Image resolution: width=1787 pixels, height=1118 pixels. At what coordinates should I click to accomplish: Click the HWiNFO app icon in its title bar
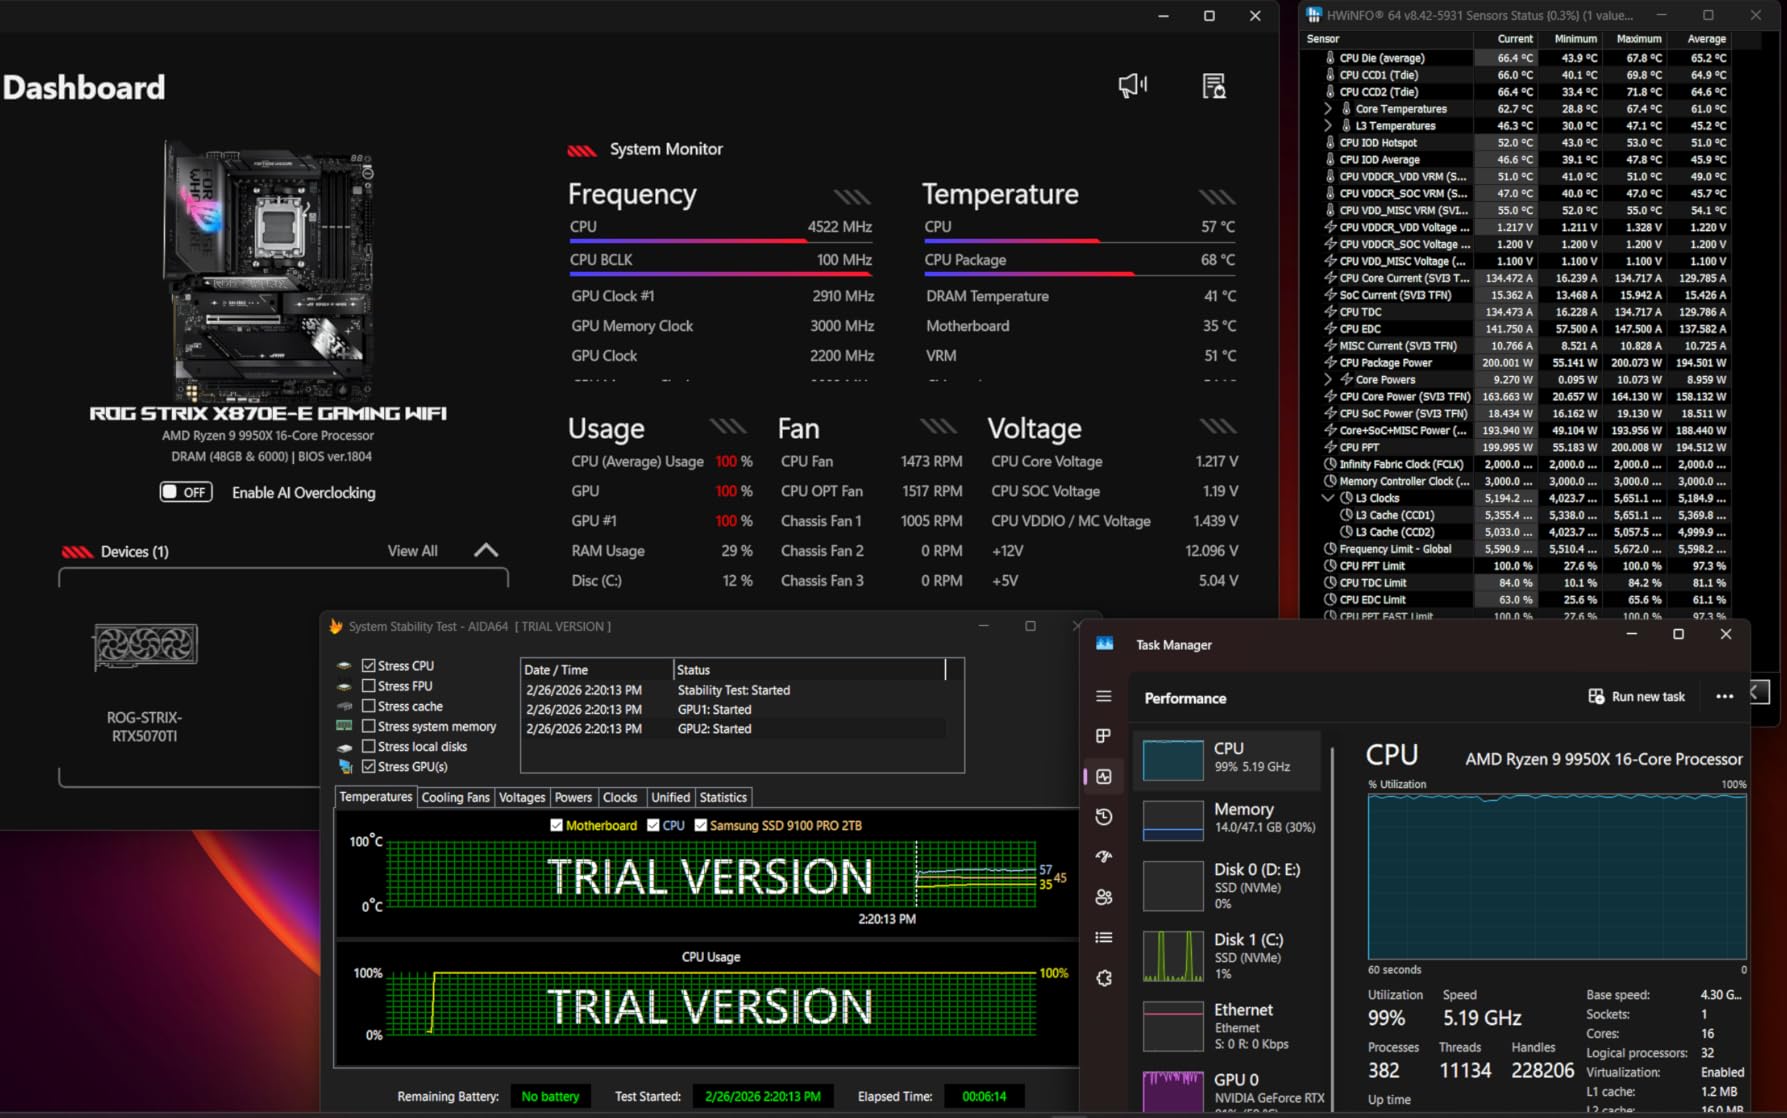coord(1314,15)
